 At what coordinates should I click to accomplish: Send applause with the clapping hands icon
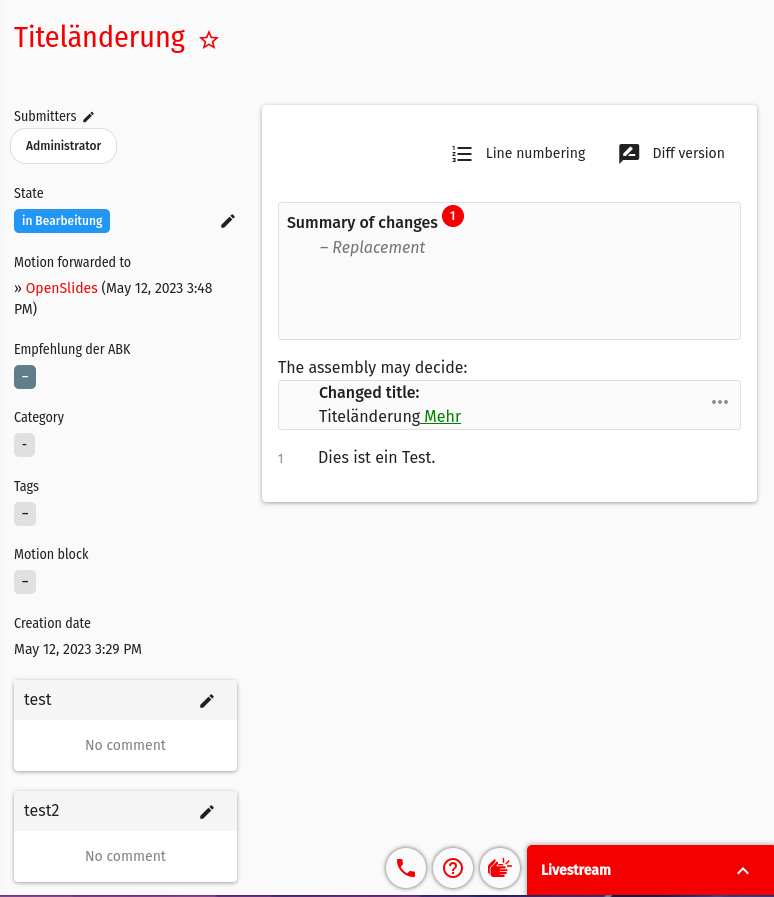tap(500, 868)
